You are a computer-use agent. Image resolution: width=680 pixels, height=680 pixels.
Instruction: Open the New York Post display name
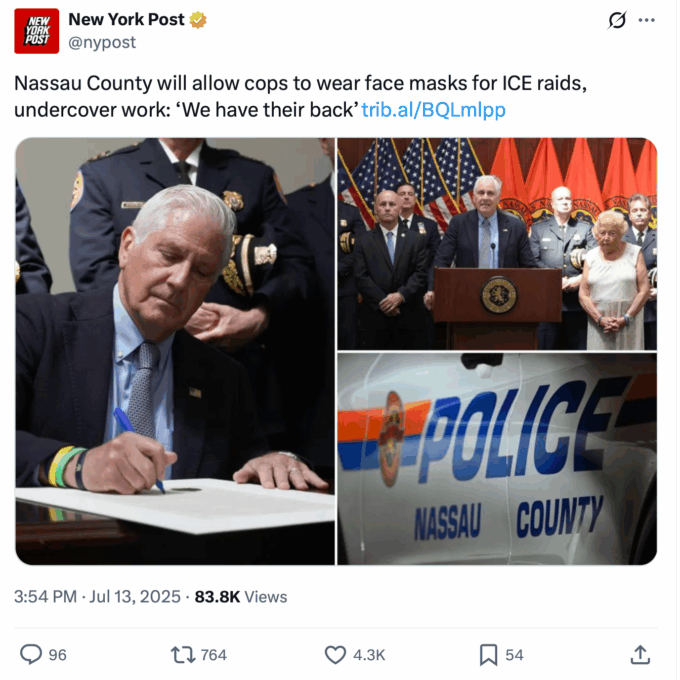point(126,20)
